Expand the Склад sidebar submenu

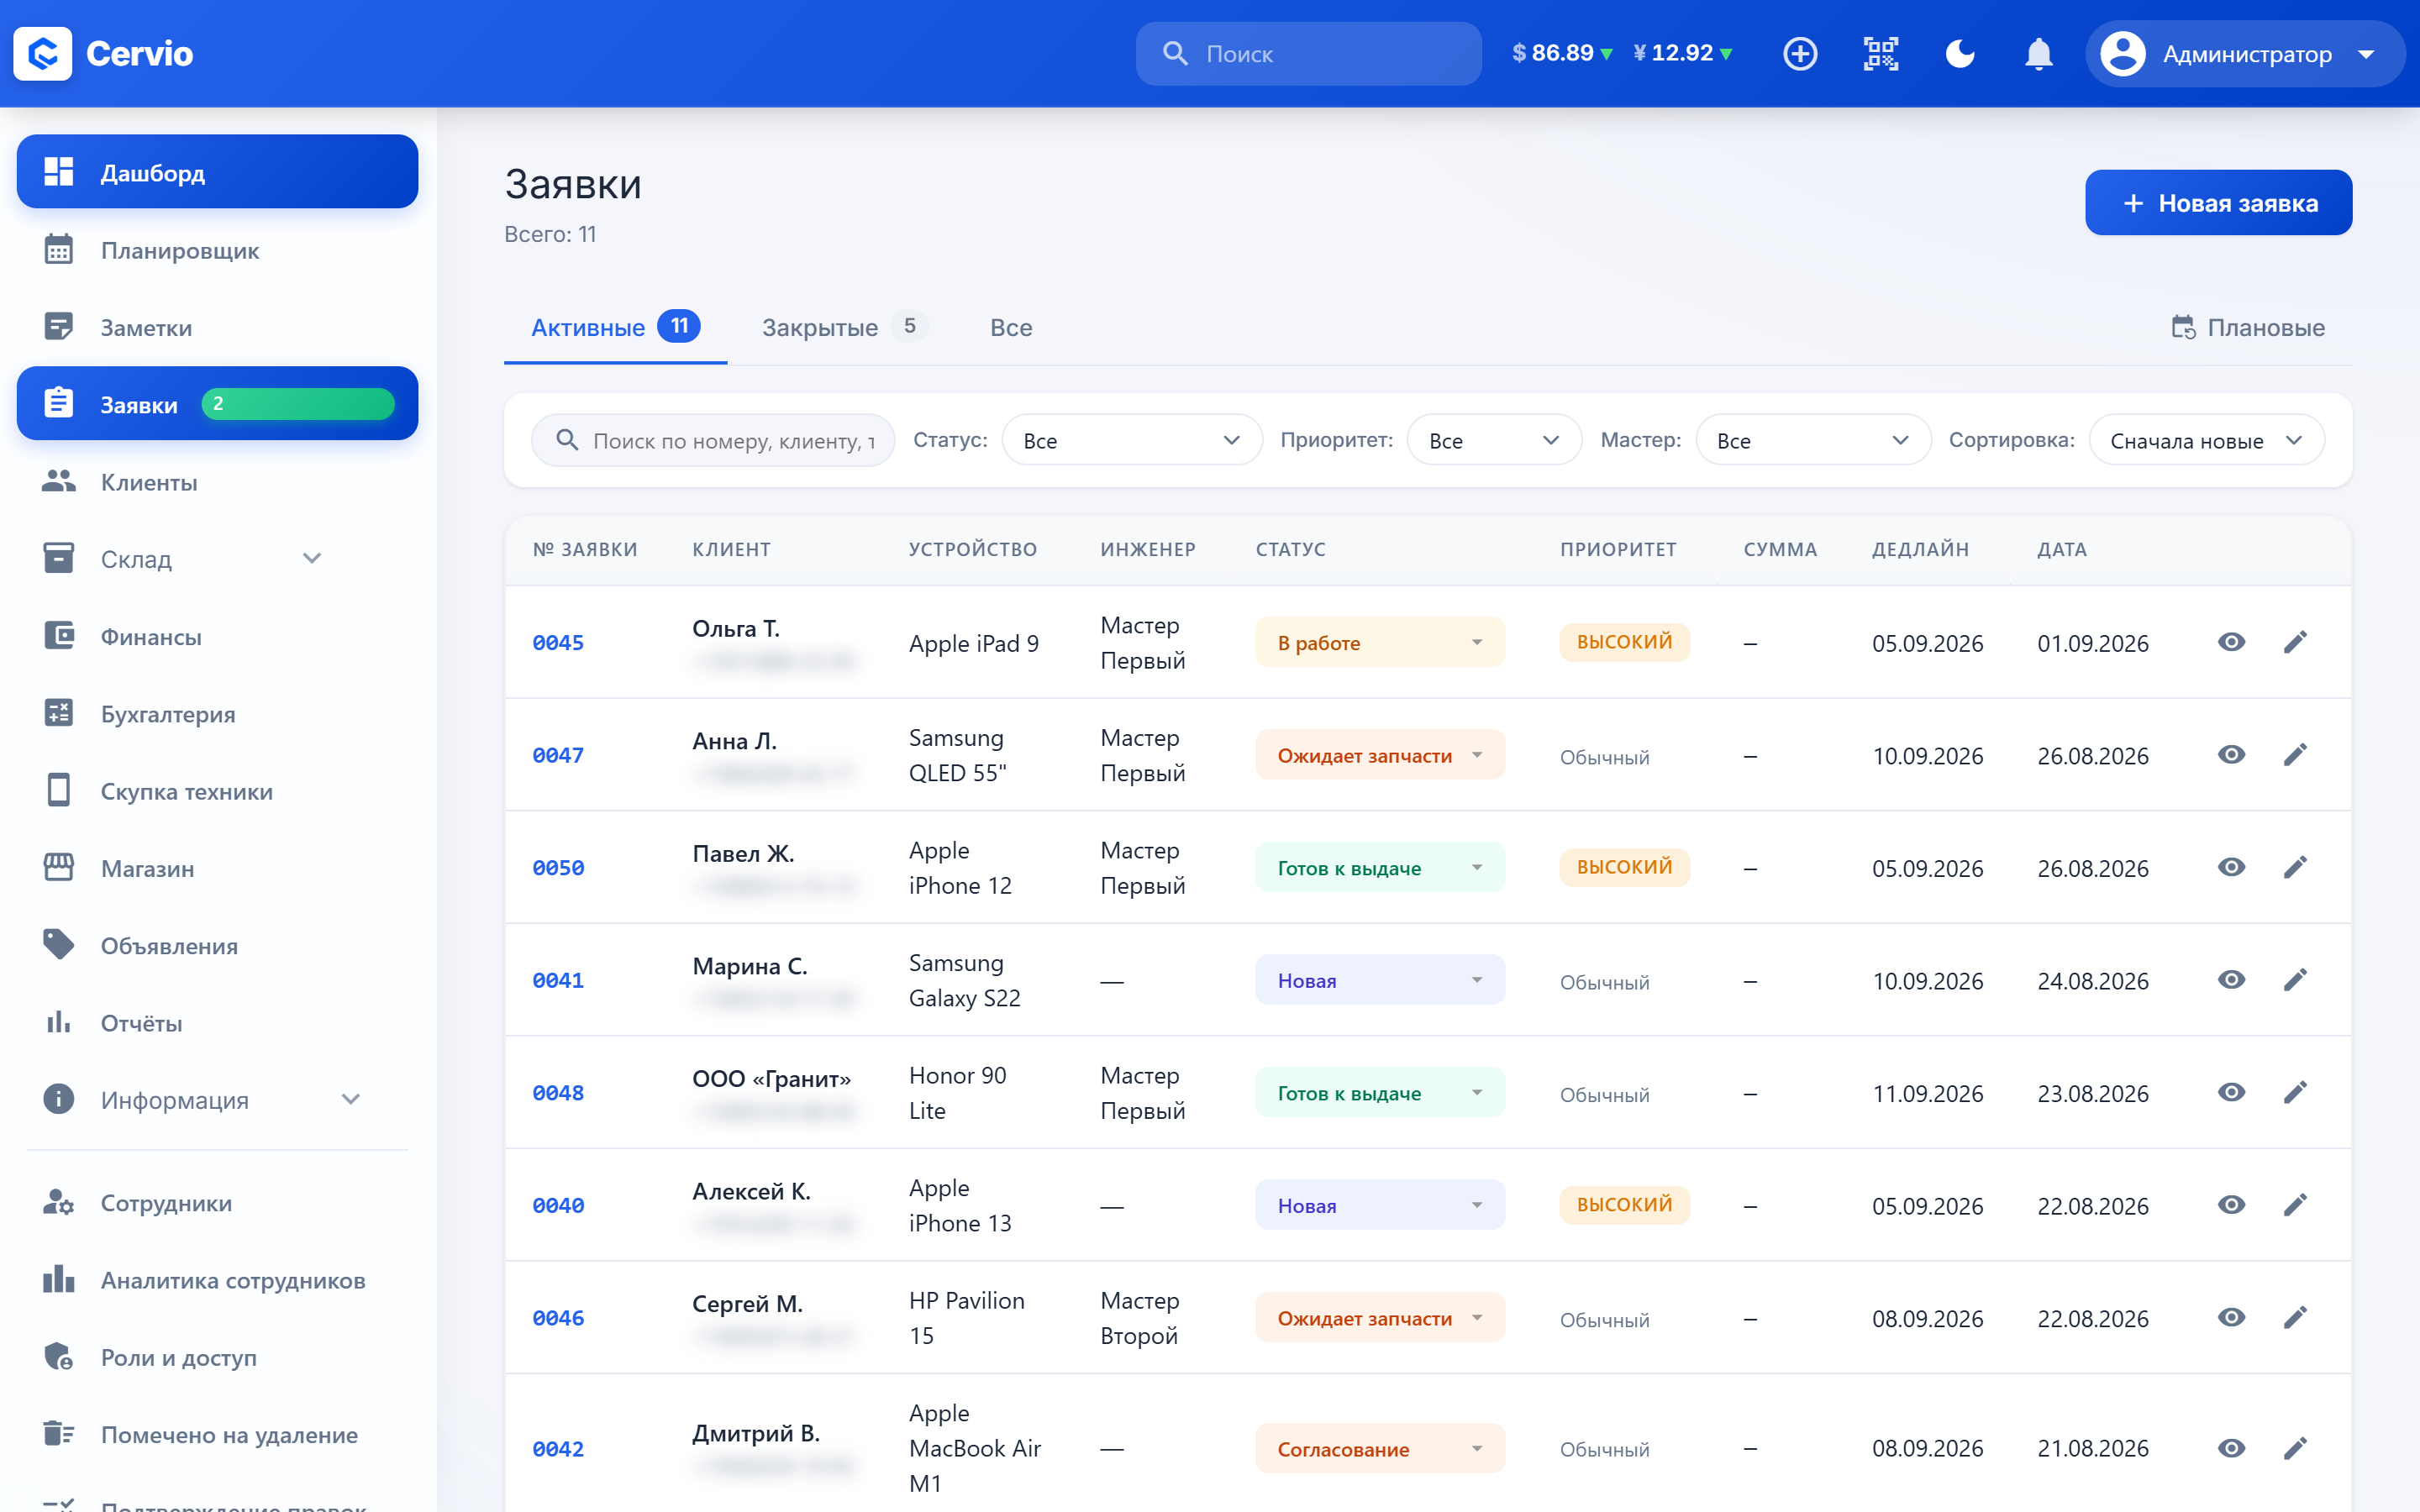tap(312, 559)
